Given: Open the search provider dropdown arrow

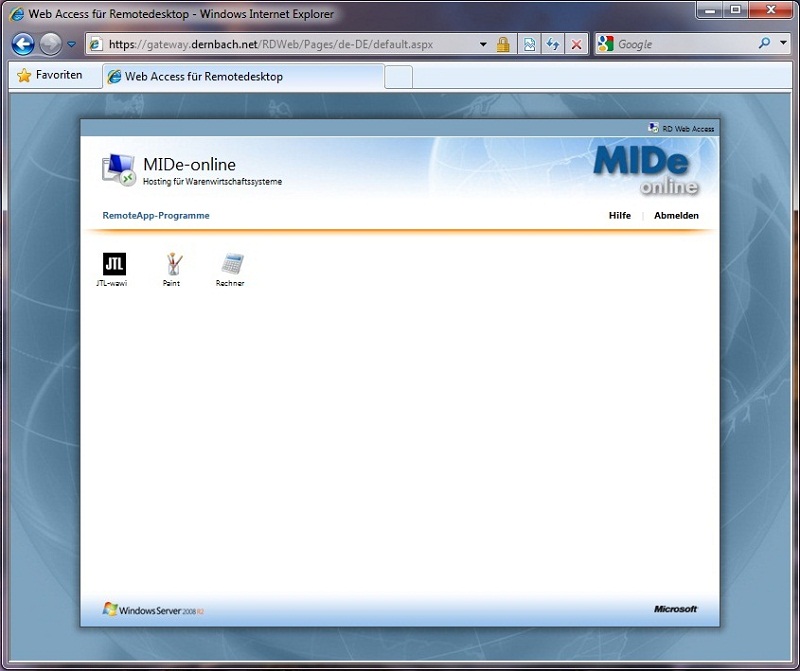Looking at the screenshot, I should pyautogui.click(x=783, y=43).
